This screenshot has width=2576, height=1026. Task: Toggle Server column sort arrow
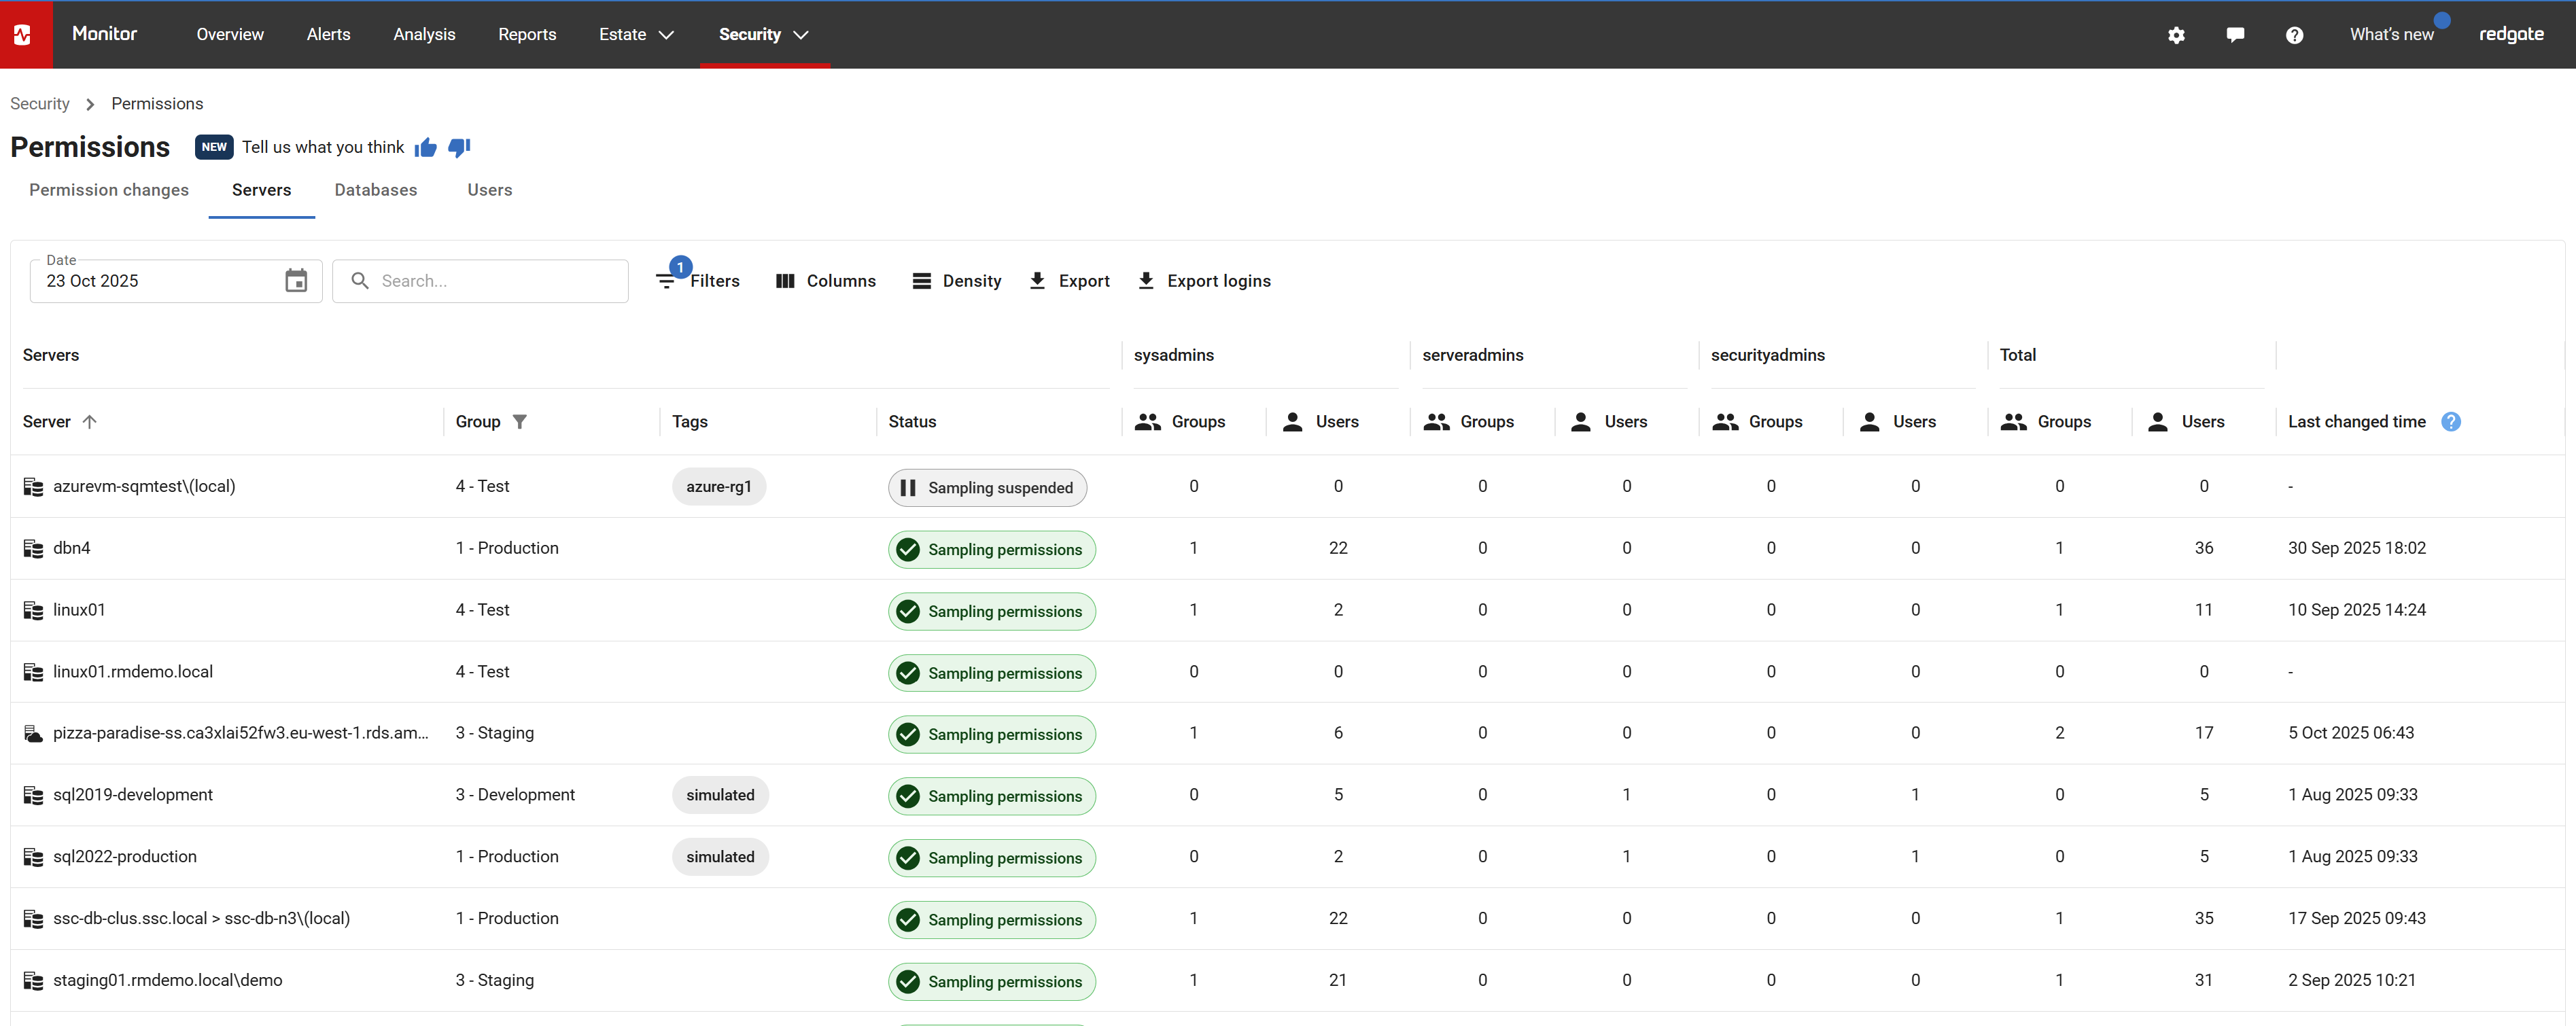click(x=90, y=422)
